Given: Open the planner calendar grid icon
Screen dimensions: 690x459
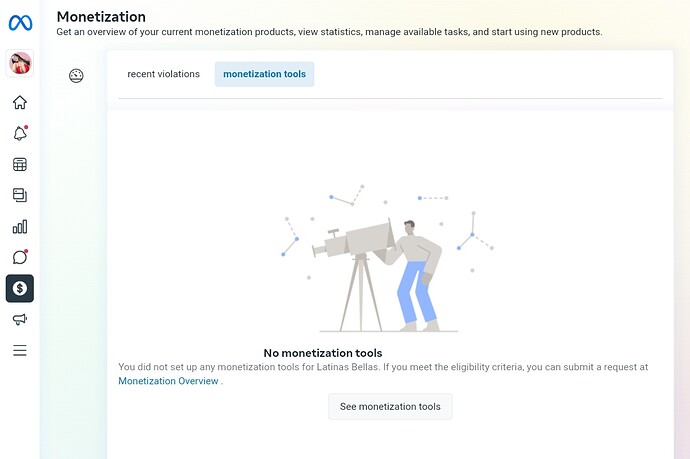Looking at the screenshot, I should pyautogui.click(x=20, y=165).
